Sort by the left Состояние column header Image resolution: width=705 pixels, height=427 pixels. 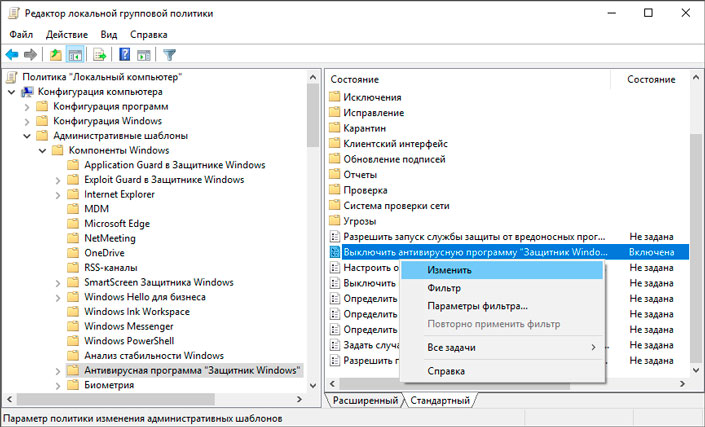468,80
